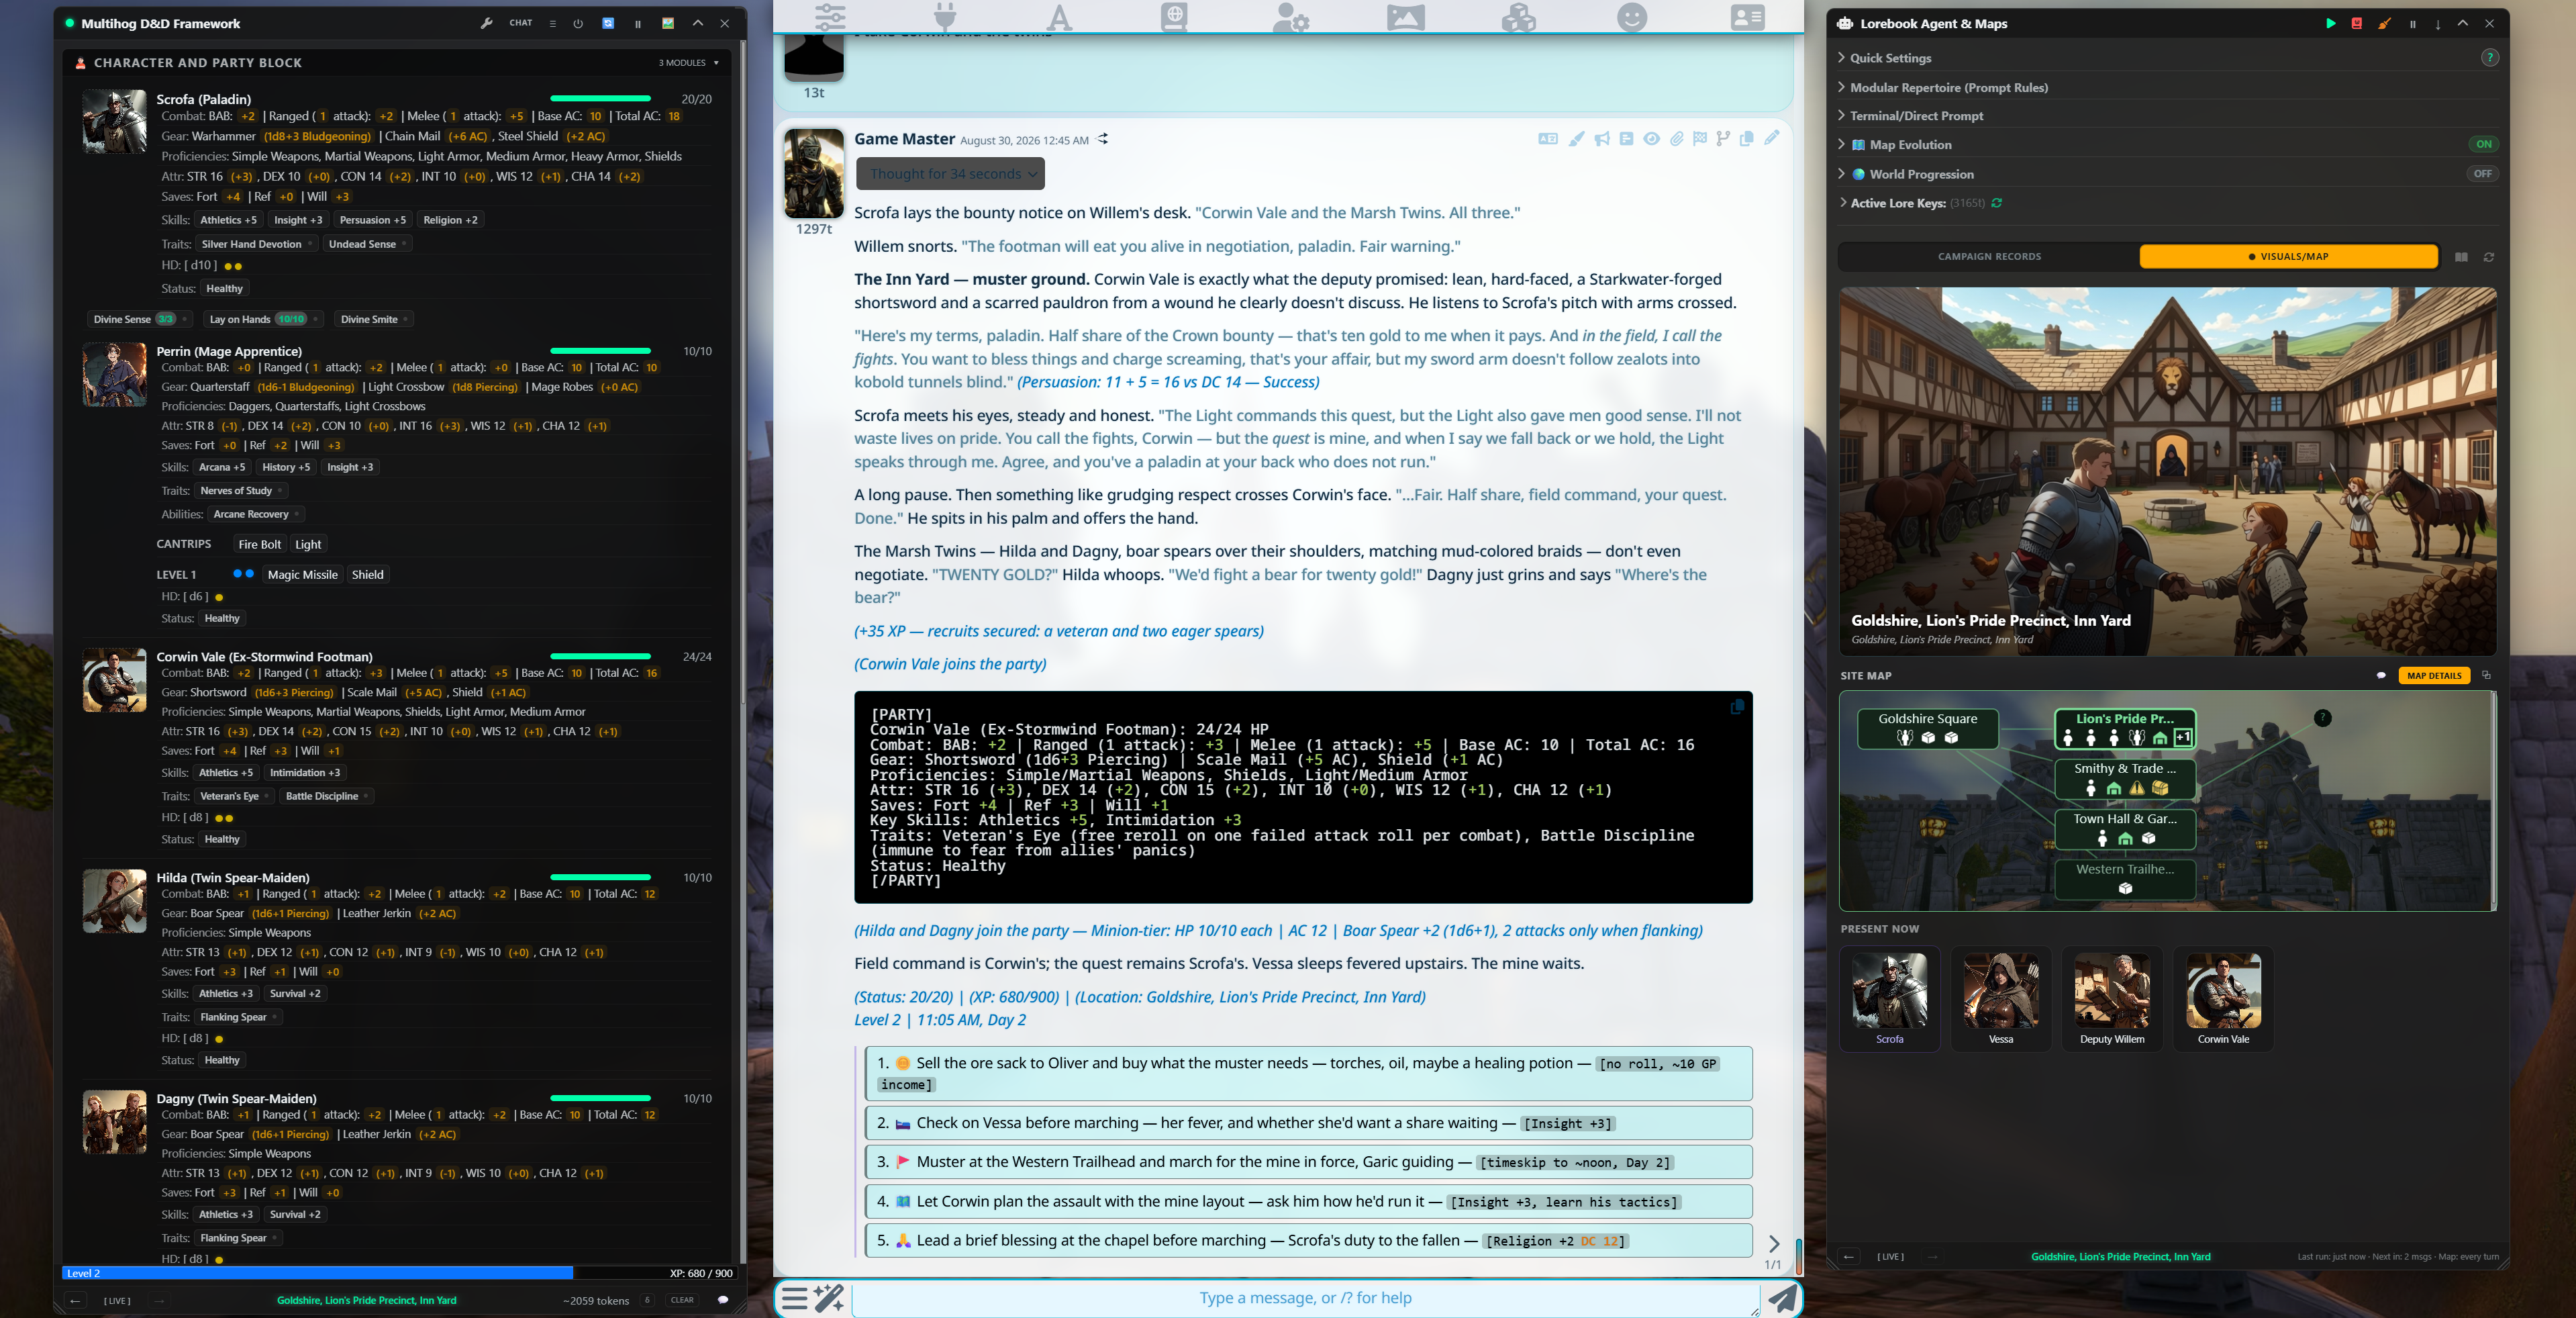The height and width of the screenshot is (1318, 2576).
Task: Select the Smithy & Trade map node
Action: tap(2125, 779)
